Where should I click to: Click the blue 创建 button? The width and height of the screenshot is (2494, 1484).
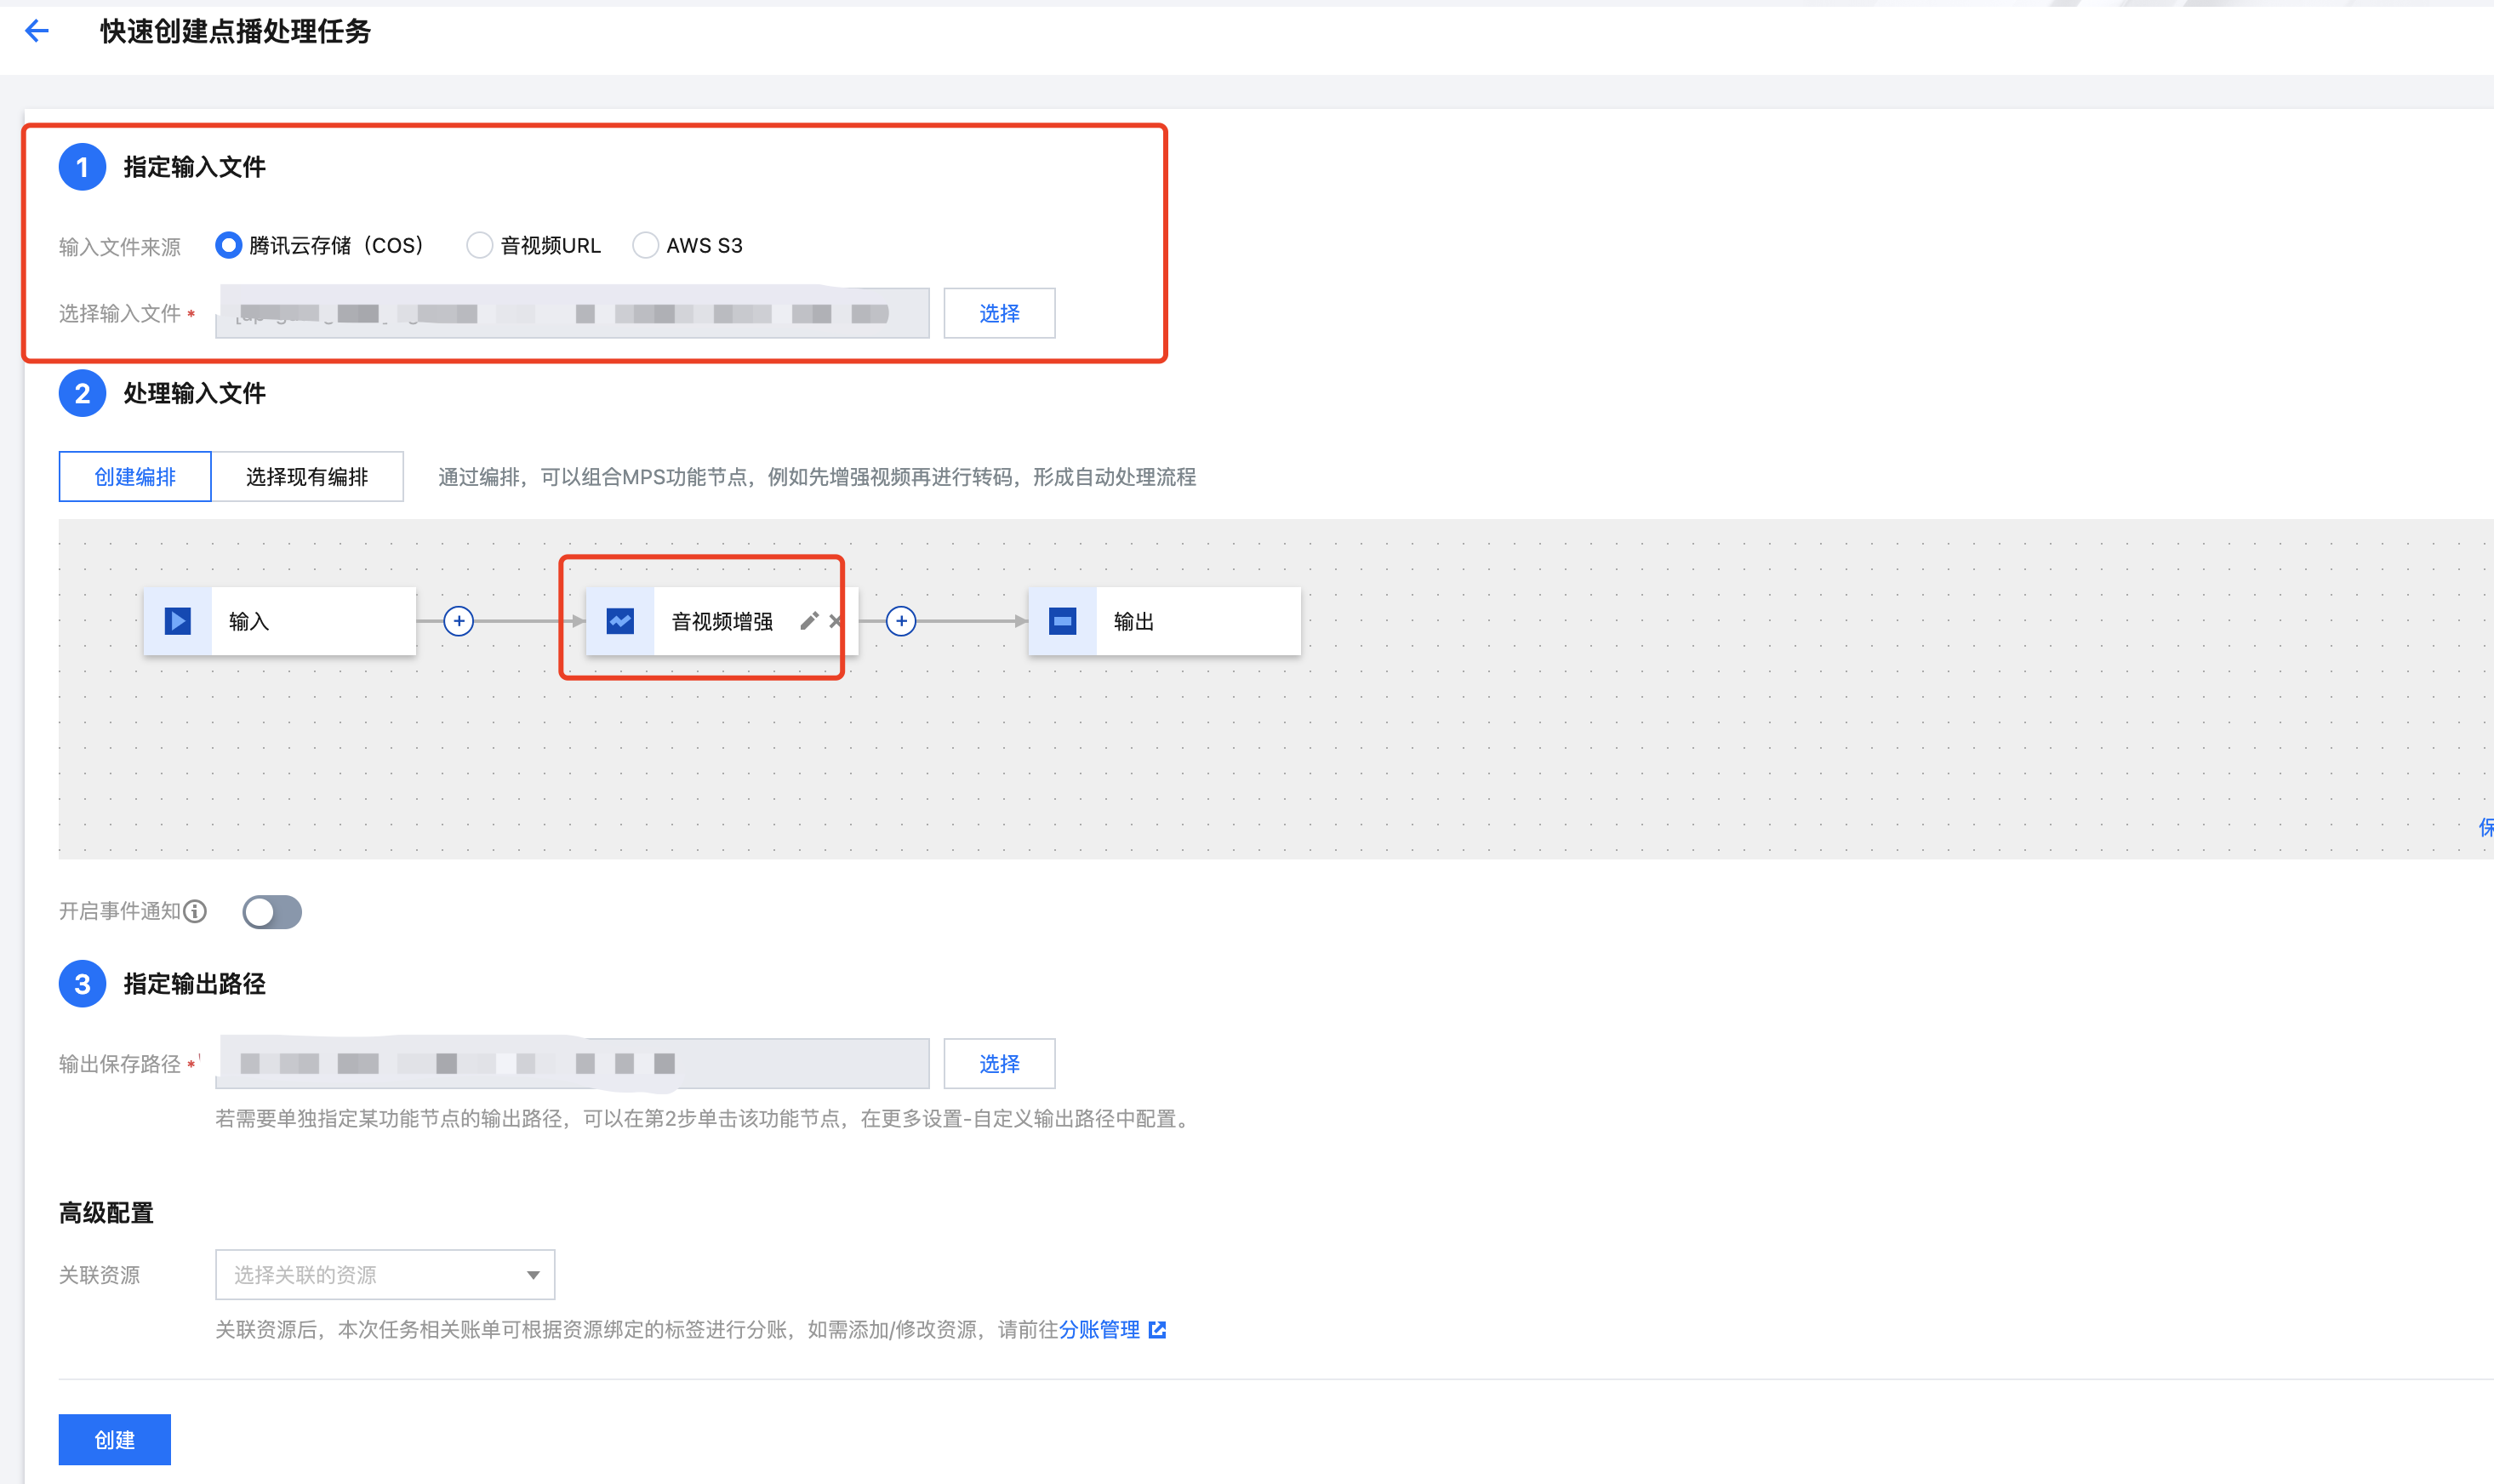114,1439
